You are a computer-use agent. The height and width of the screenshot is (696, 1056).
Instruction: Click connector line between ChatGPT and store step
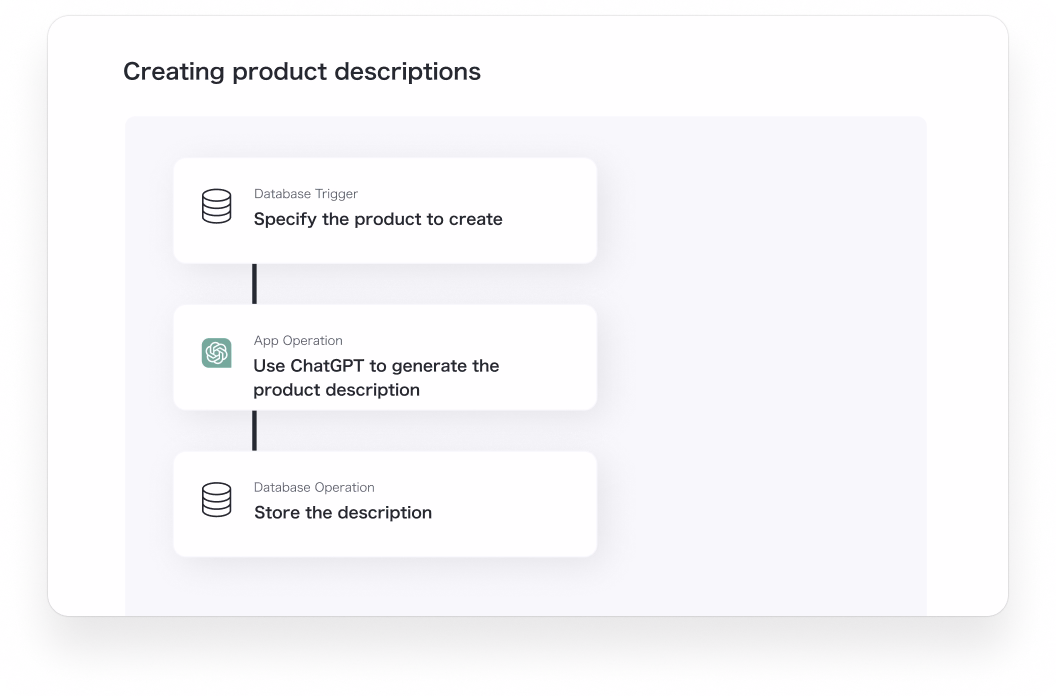(x=255, y=431)
